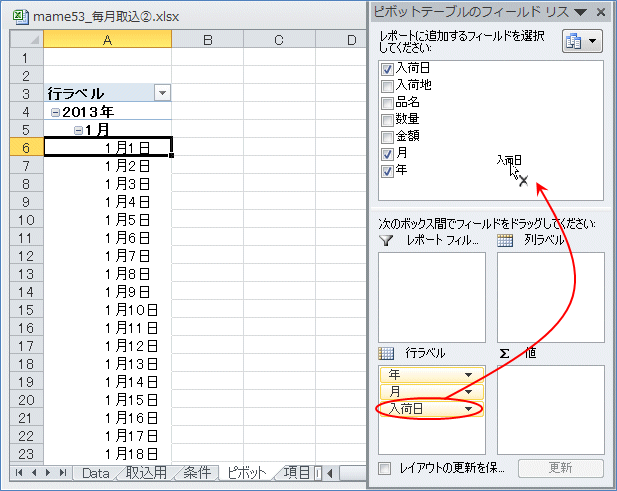
Task: Close the PivotTable field list pane
Action: (601, 13)
